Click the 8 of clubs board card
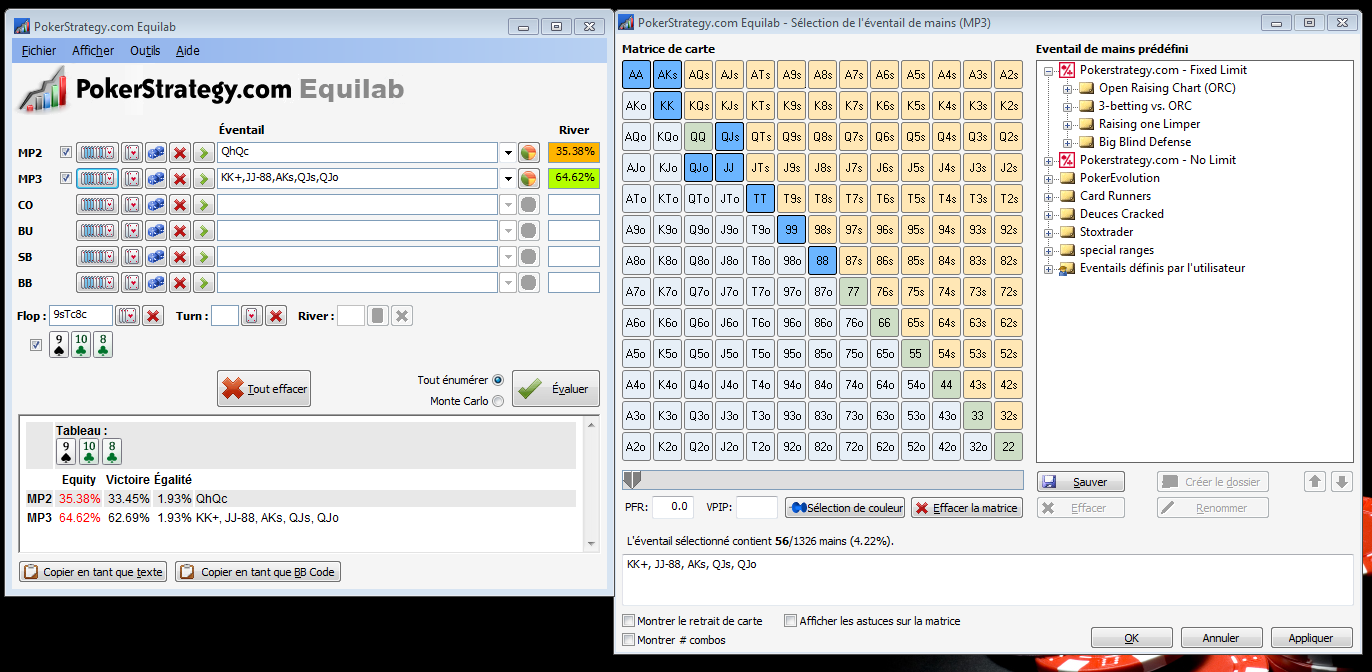This screenshot has height=672, width=1372. tap(103, 345)
